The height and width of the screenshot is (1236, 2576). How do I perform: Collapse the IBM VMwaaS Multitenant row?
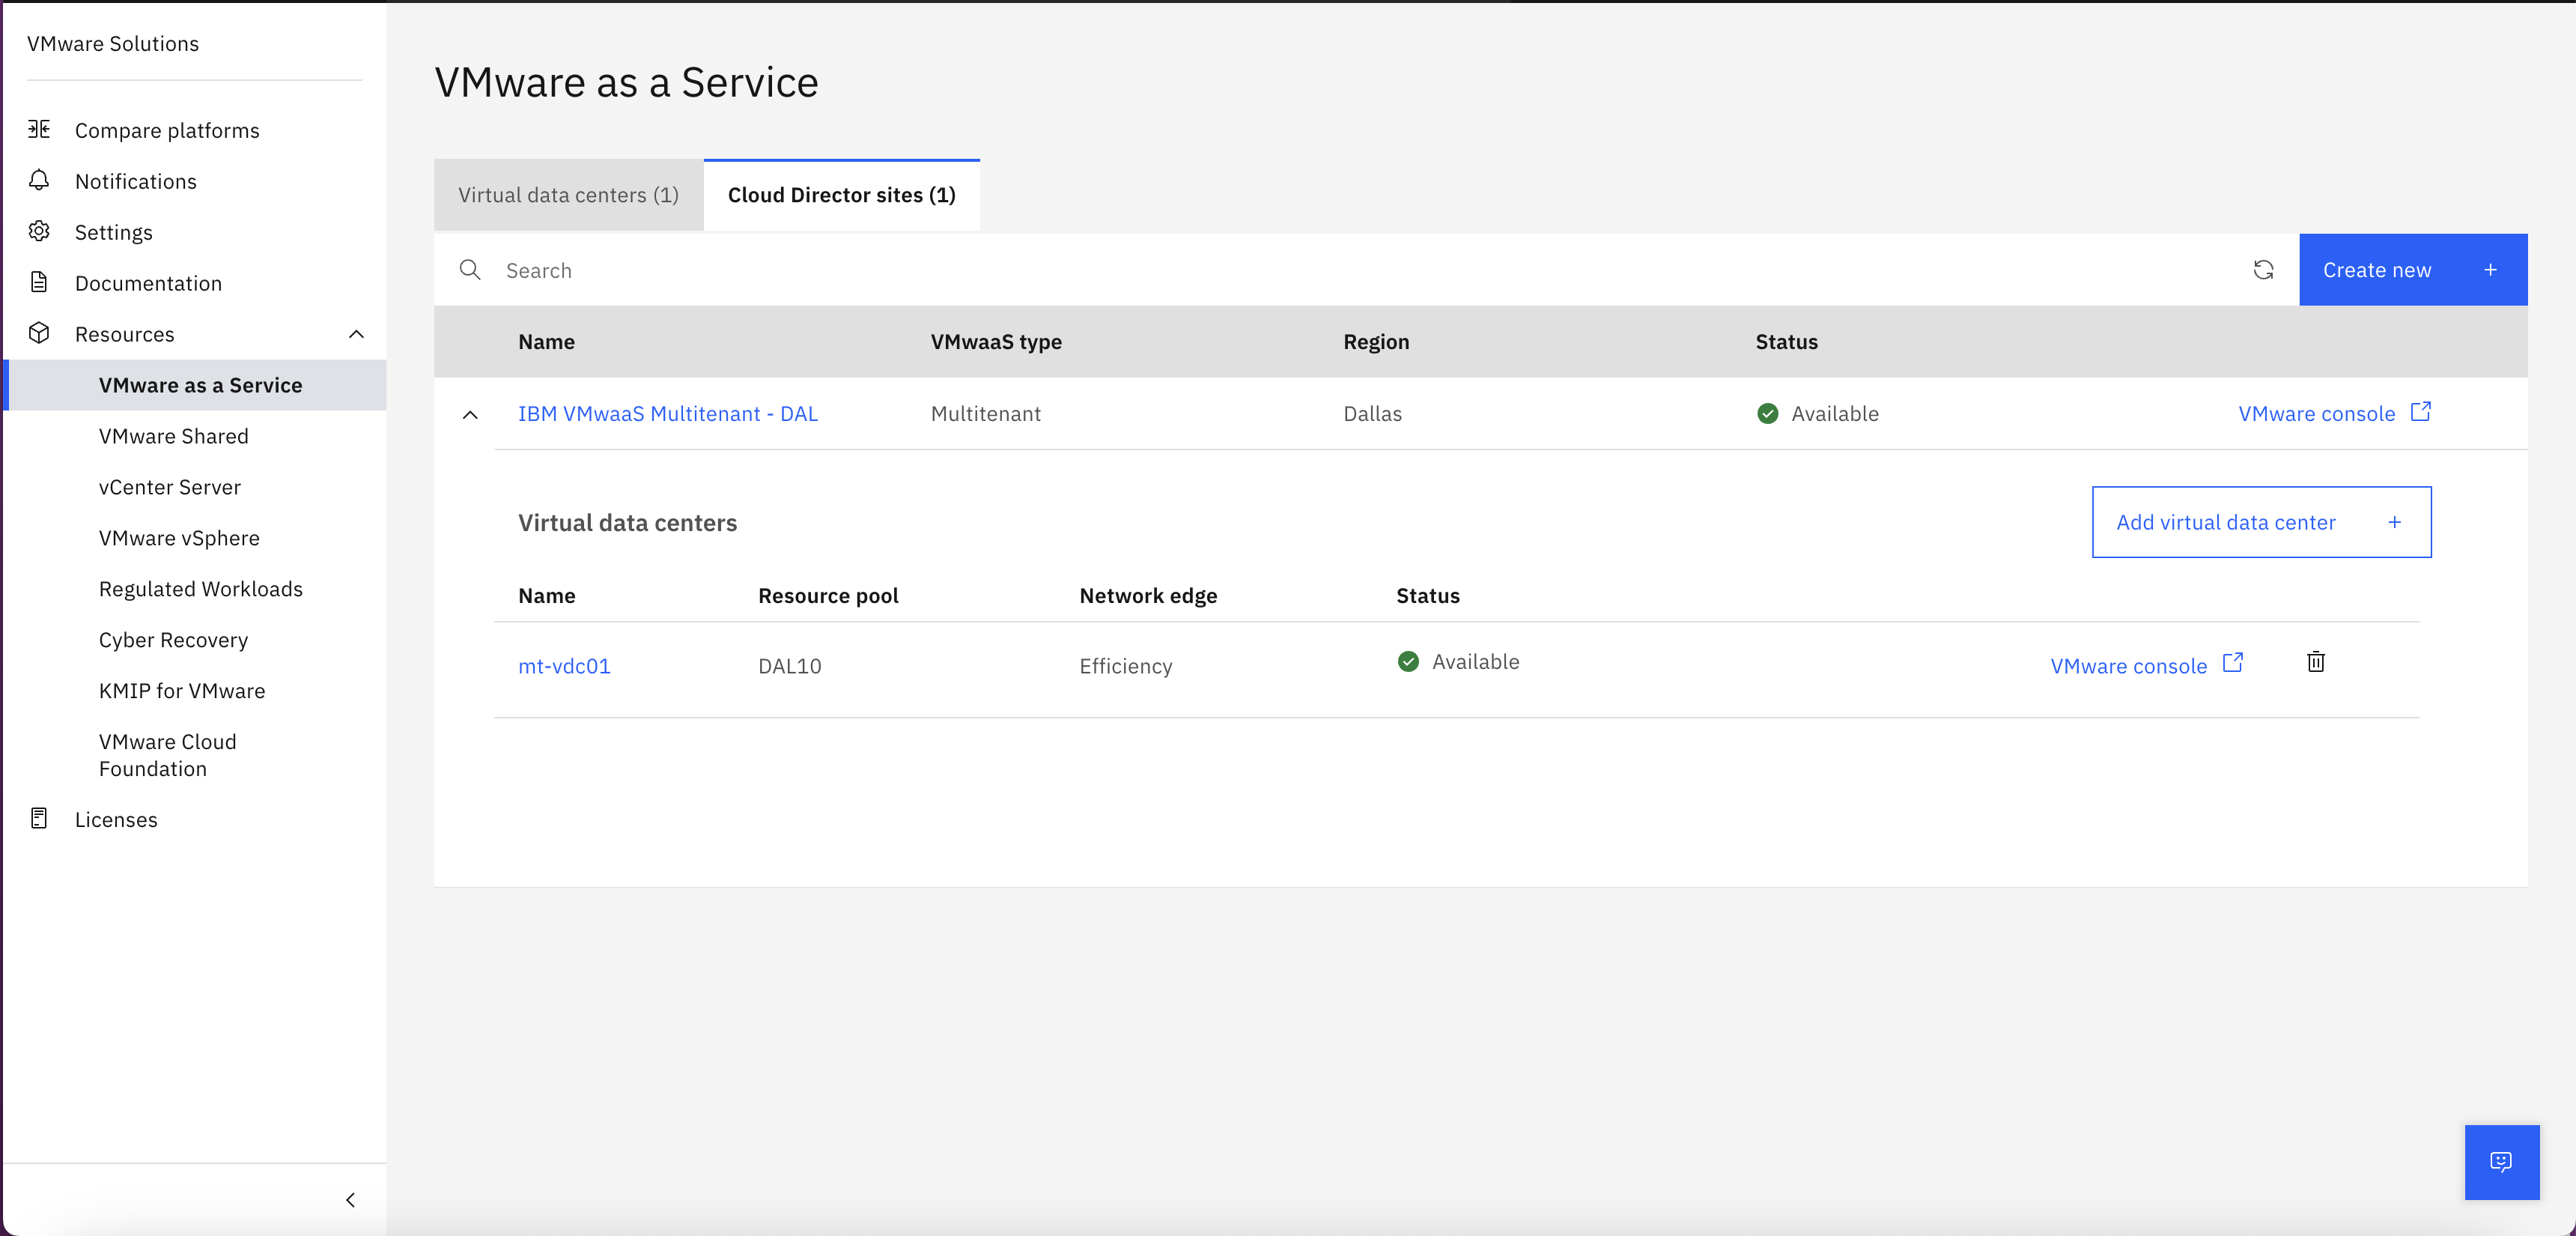[470, 415]
